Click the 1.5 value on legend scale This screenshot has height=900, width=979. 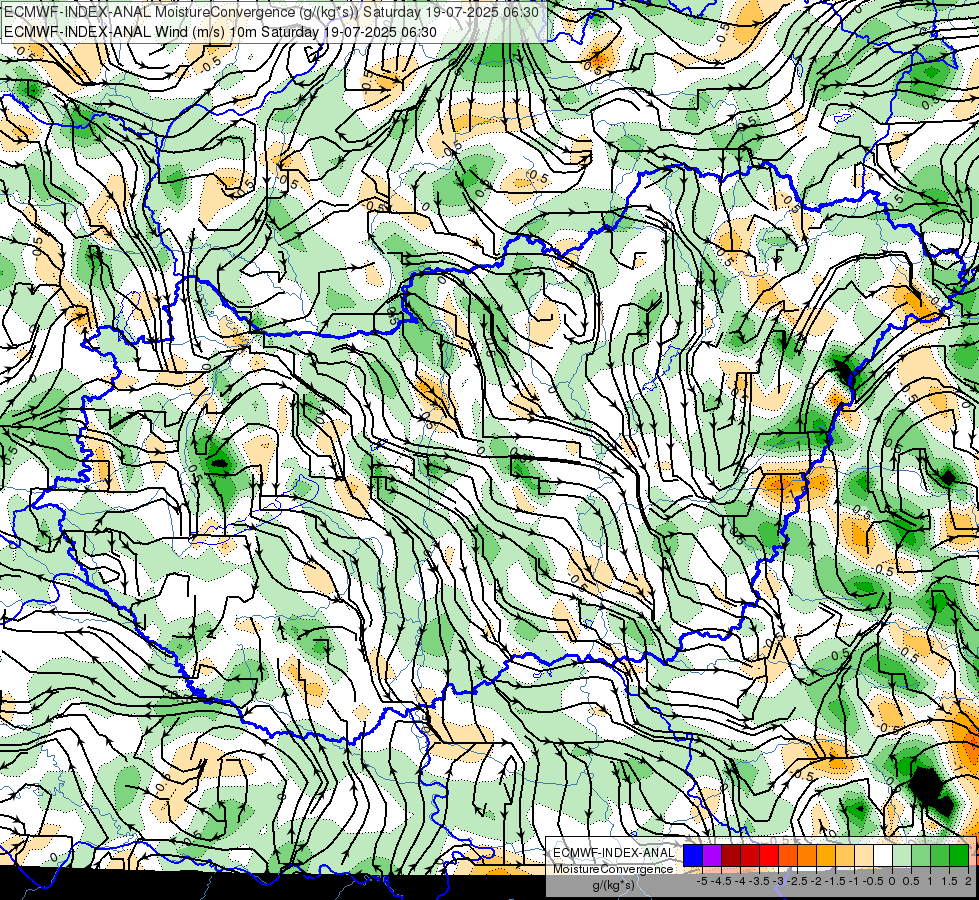(950, 881)
